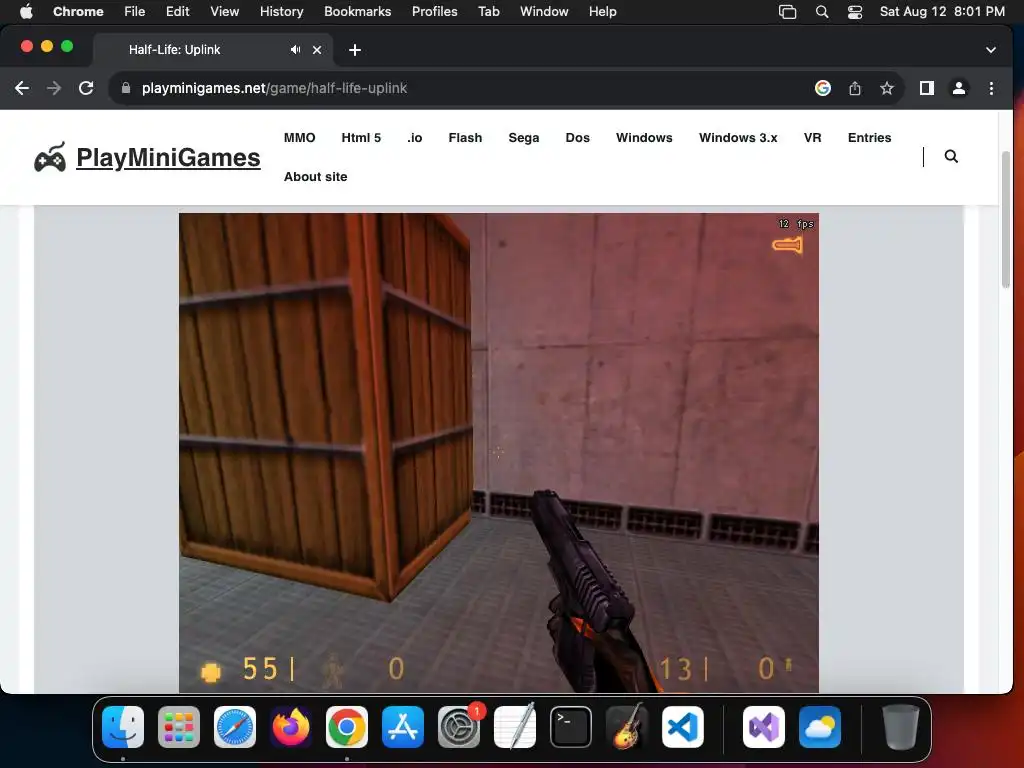Launch Safari from the Dock
Screen dimensions: 1024x768
pos(235,727)
